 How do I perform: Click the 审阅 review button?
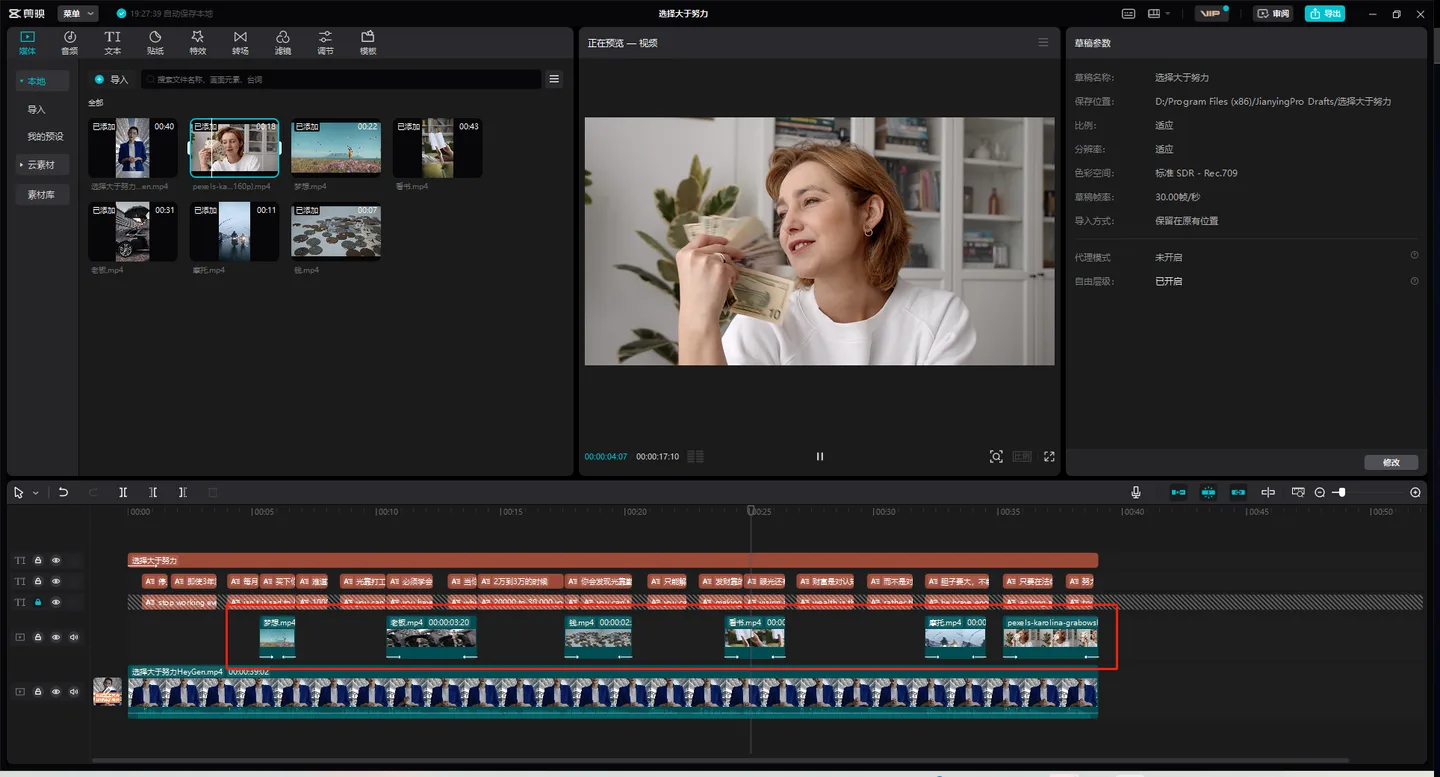pos(1274,13)
